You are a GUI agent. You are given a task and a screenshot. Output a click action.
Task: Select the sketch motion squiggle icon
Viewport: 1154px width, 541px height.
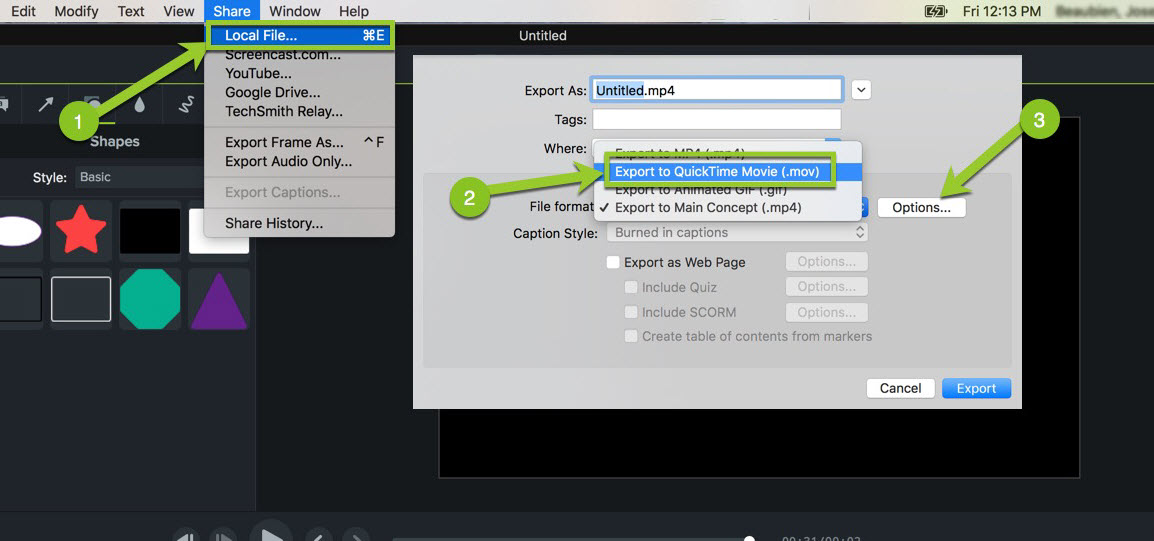pyautogui.click(x=185, y=105)
